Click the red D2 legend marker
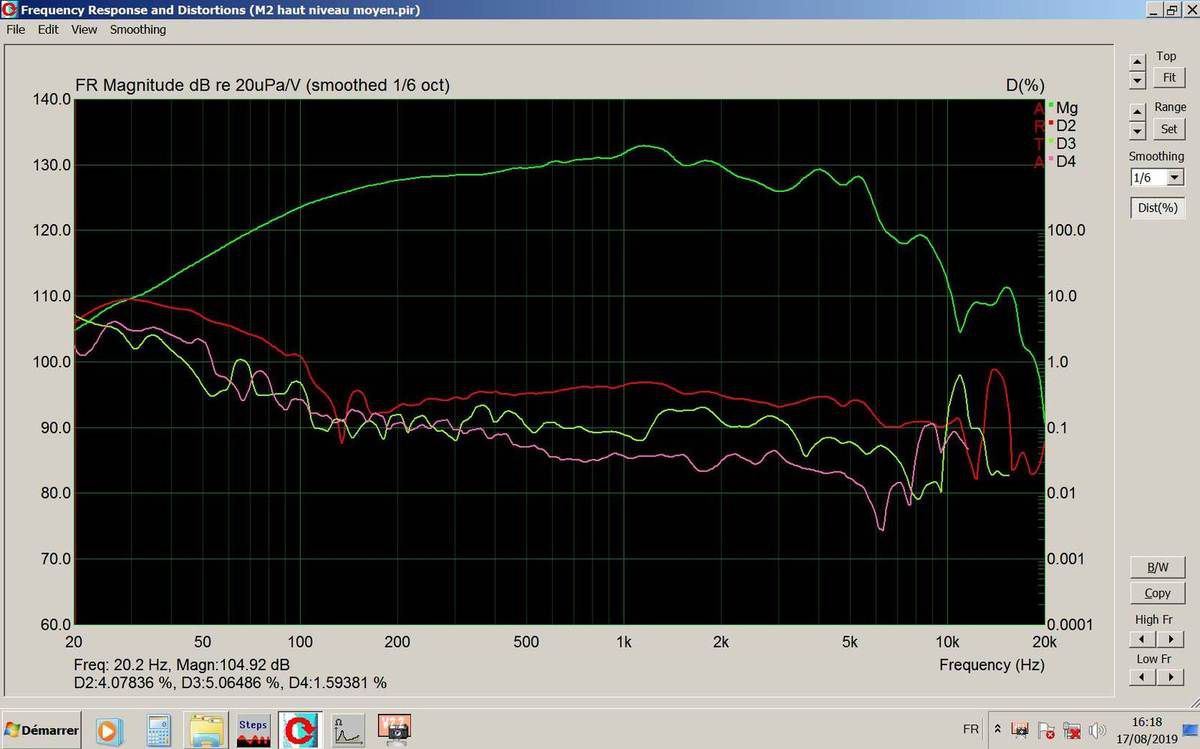 pyautogui.click(x=1050, y=125)
